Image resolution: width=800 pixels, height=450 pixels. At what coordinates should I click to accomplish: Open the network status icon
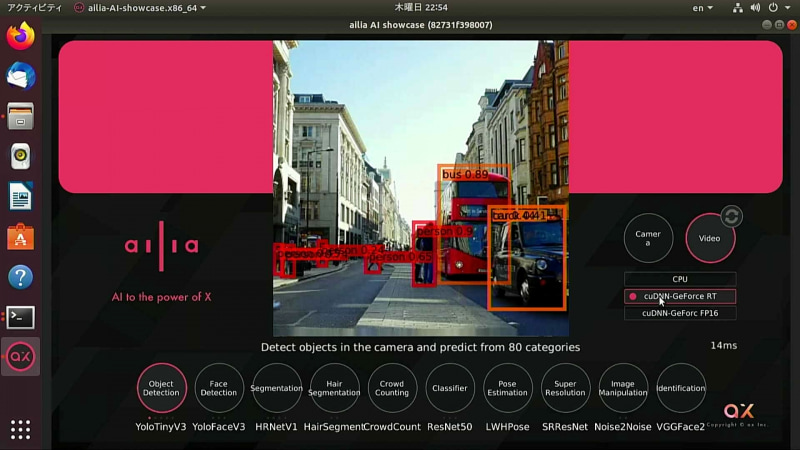737,8
